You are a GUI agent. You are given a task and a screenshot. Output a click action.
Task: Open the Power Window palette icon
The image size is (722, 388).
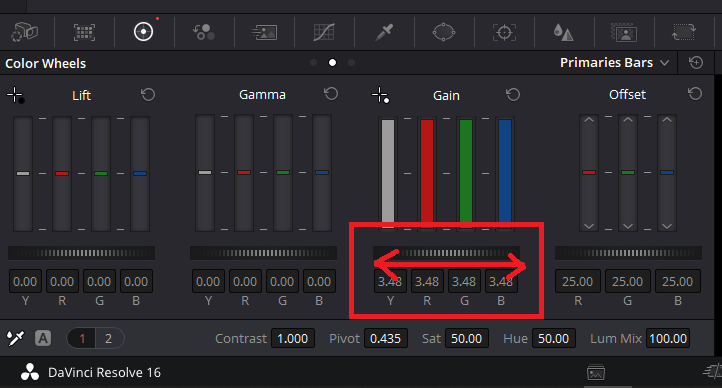444,32
